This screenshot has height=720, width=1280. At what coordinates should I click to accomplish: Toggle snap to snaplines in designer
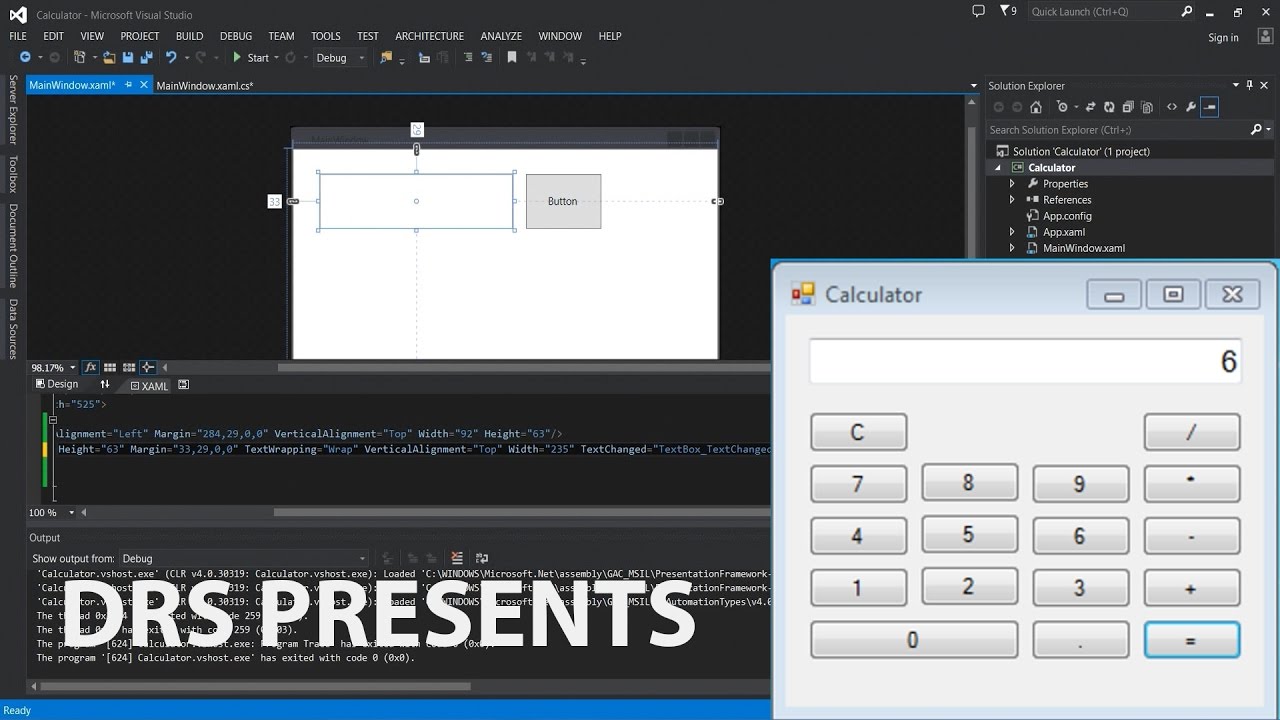click(x=147, y=368)
